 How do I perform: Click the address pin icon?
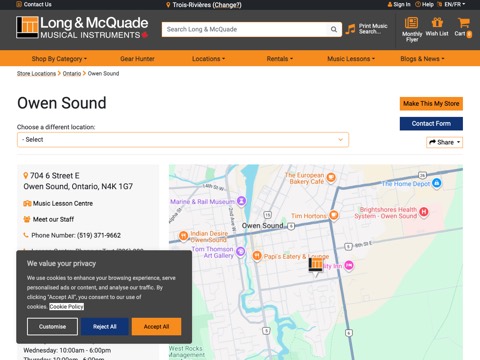coord(26,175)
